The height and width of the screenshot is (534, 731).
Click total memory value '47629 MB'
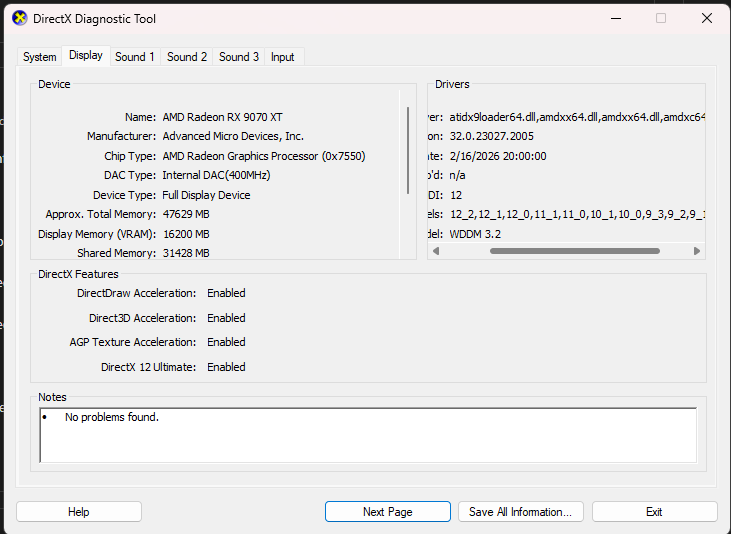pos(186,214)
